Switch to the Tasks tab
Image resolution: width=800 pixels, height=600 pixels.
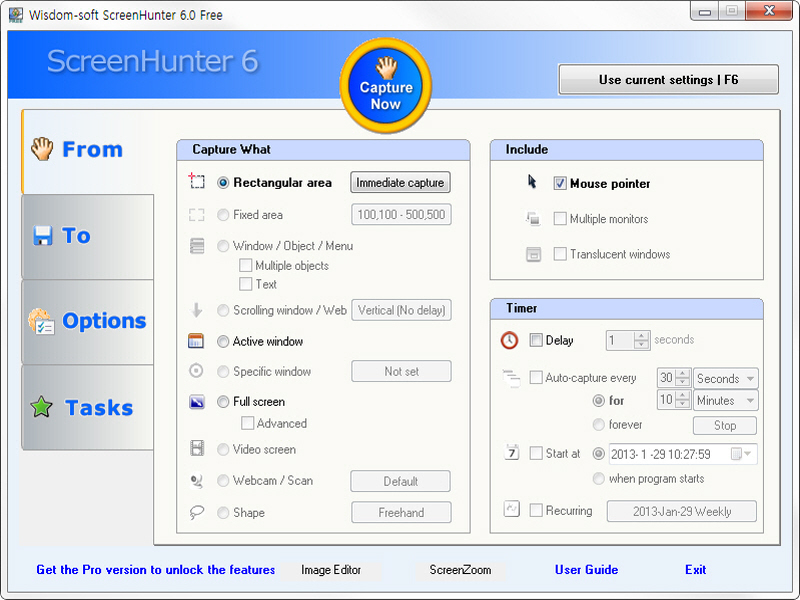(x=88, y=407)
